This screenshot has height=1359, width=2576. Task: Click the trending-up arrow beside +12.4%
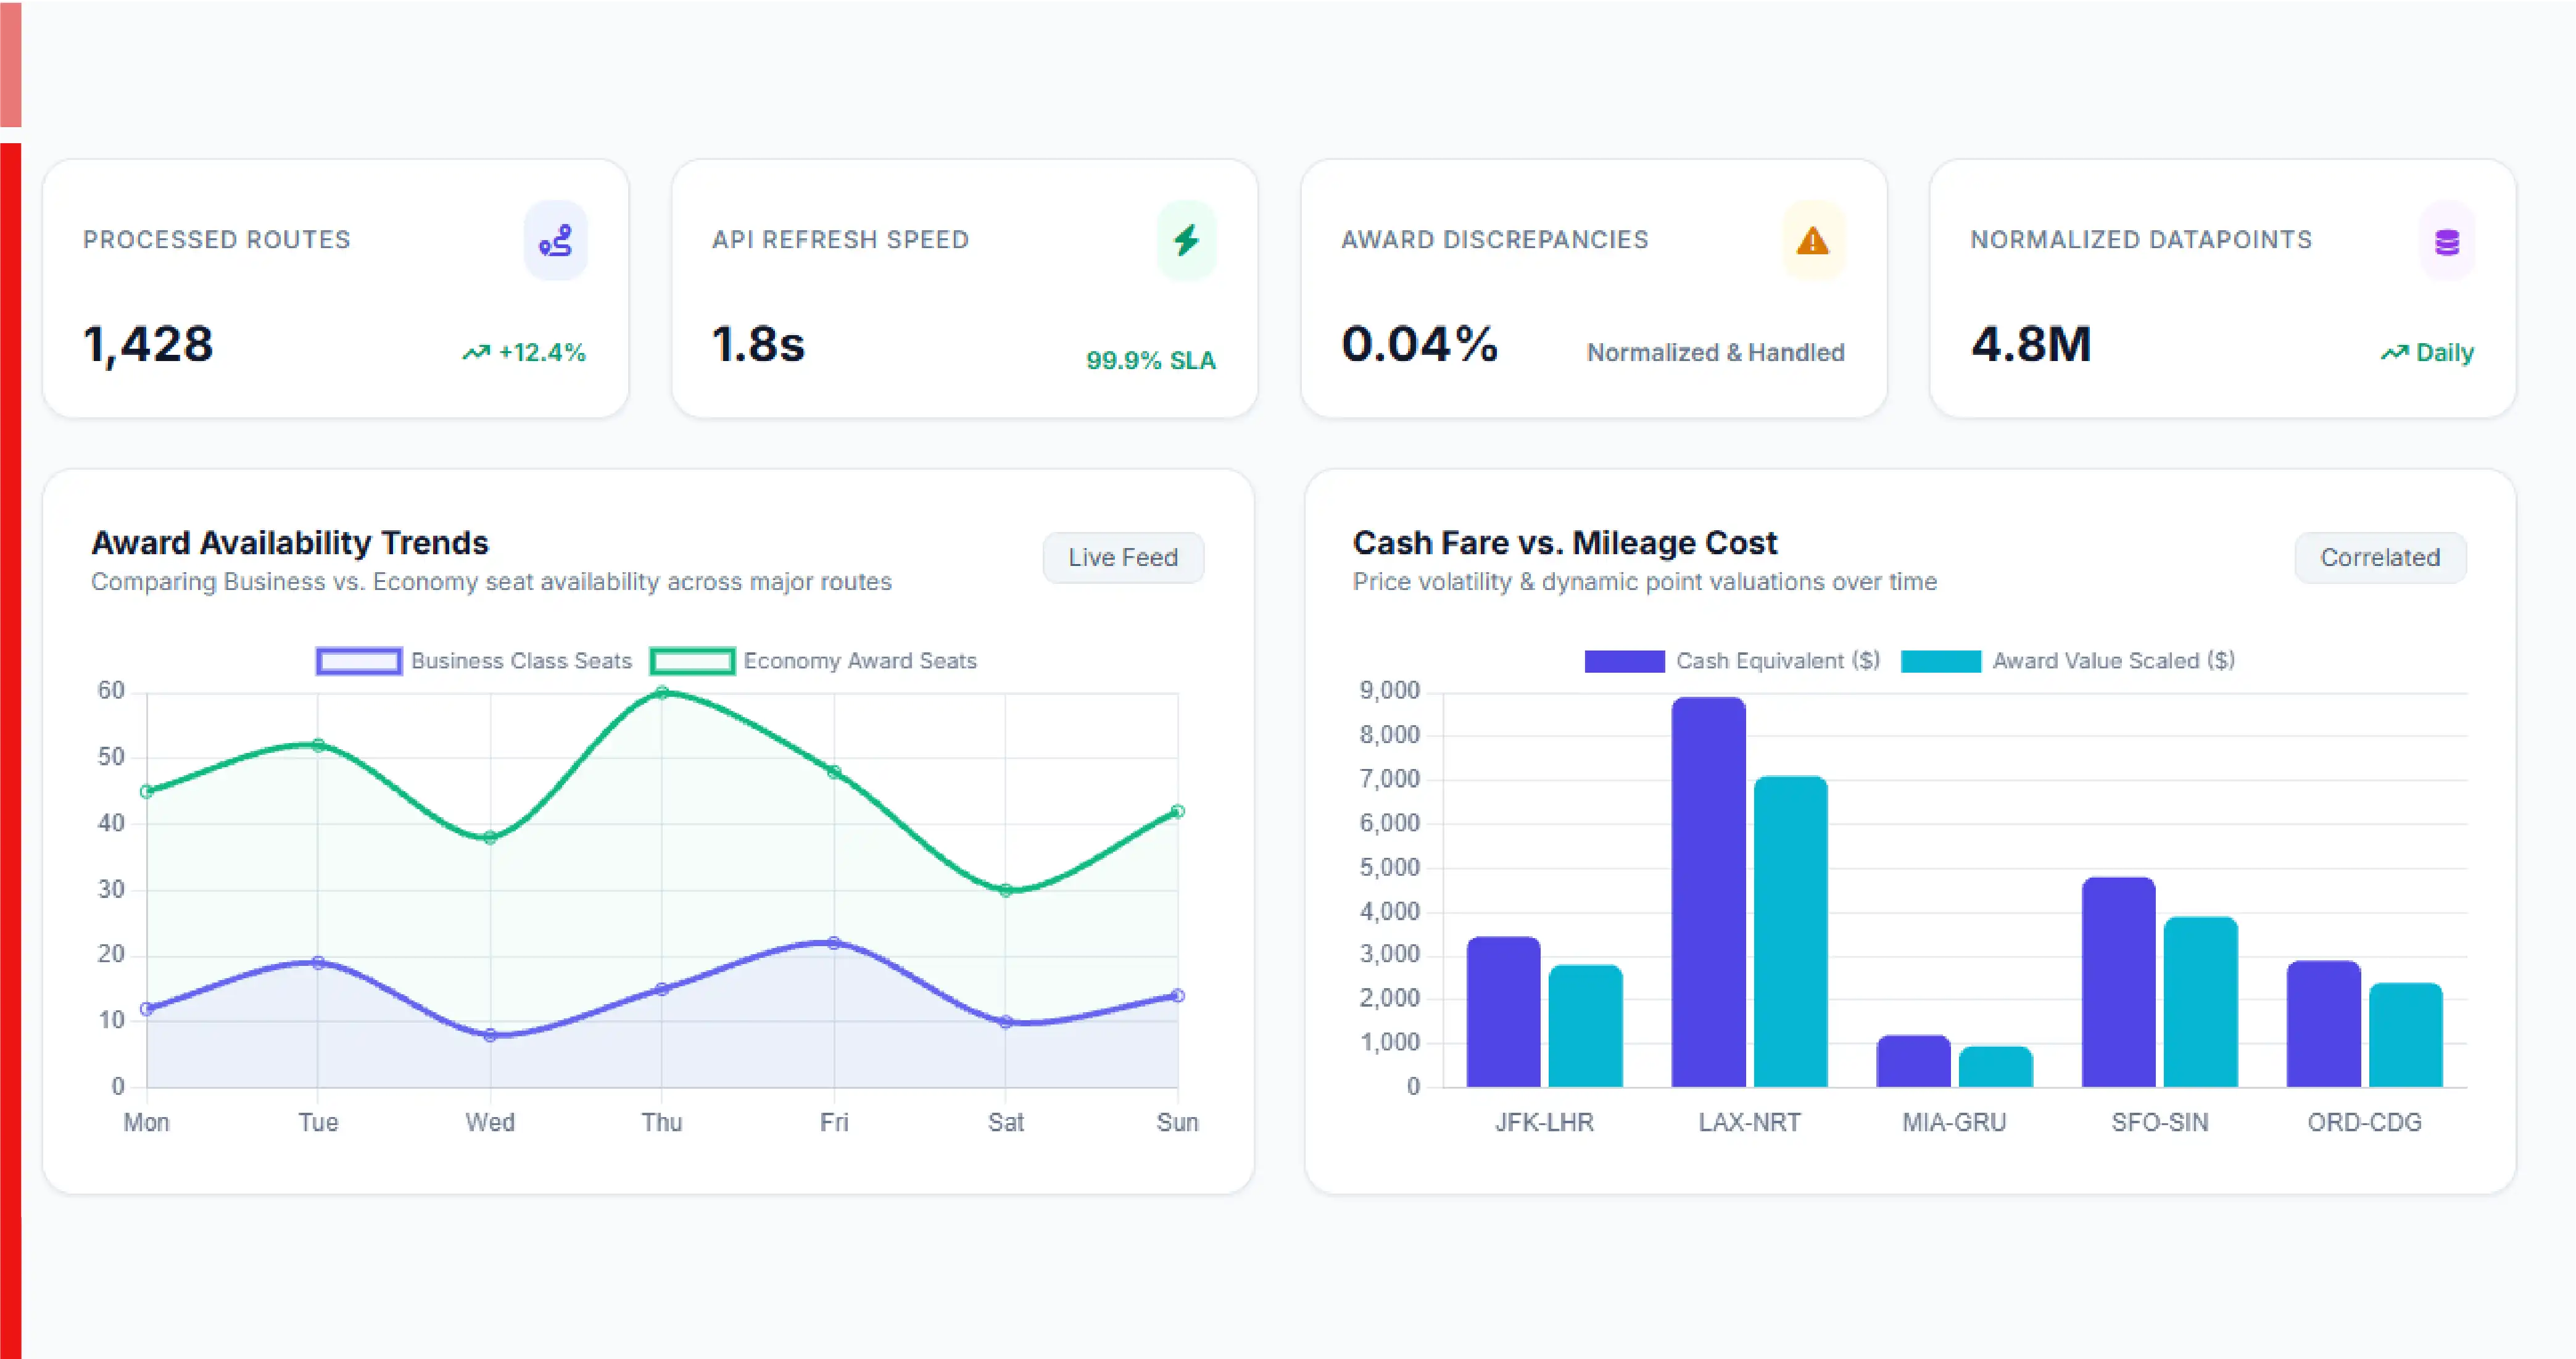[476, 352]
